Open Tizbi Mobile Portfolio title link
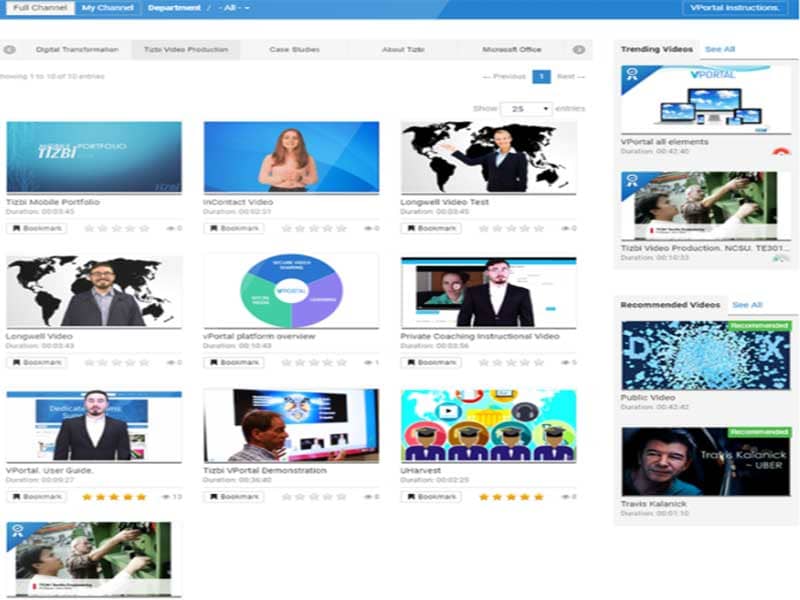 coord(53,202)
